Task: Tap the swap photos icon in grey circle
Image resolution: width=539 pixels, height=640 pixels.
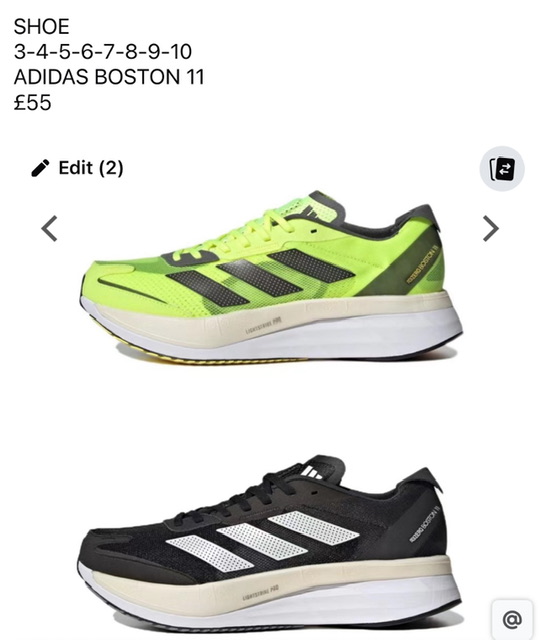Action: pos(501,168)
